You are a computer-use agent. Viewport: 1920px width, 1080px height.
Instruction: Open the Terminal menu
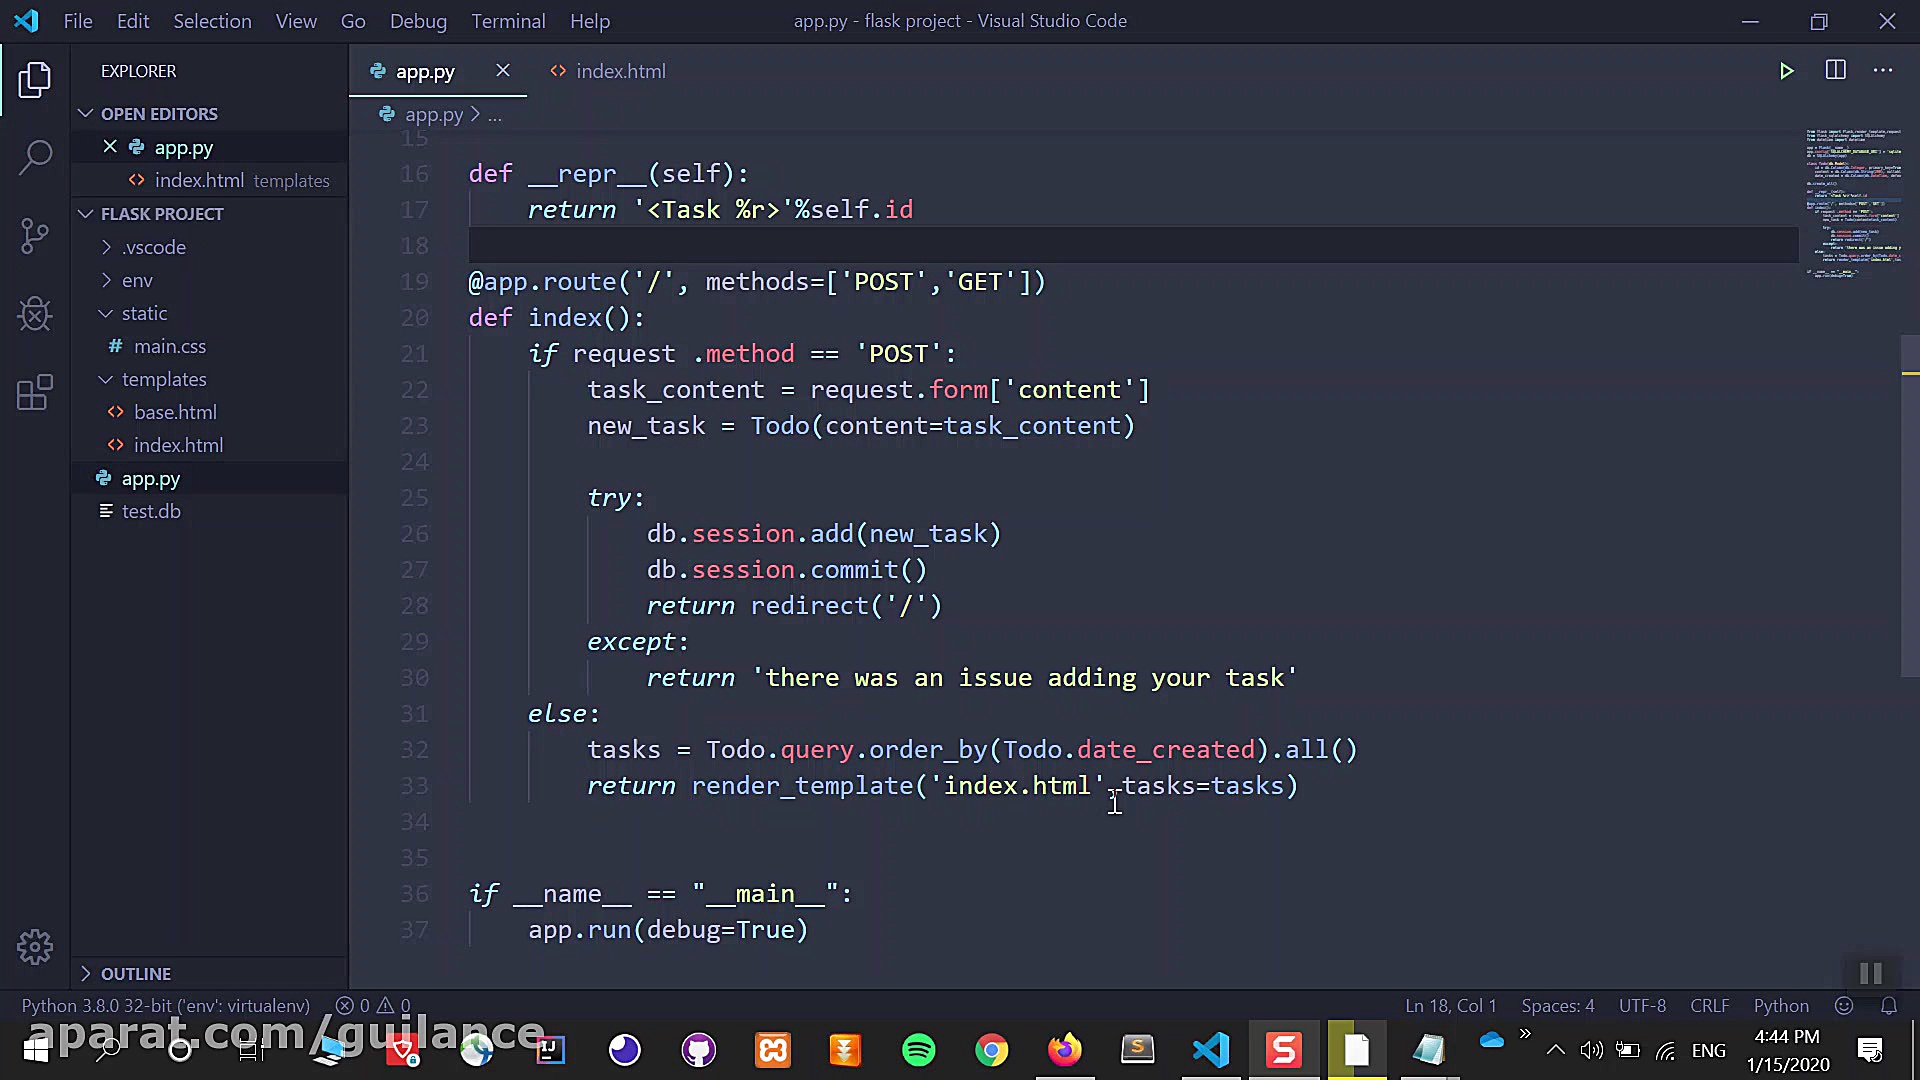tap(508, 21)
